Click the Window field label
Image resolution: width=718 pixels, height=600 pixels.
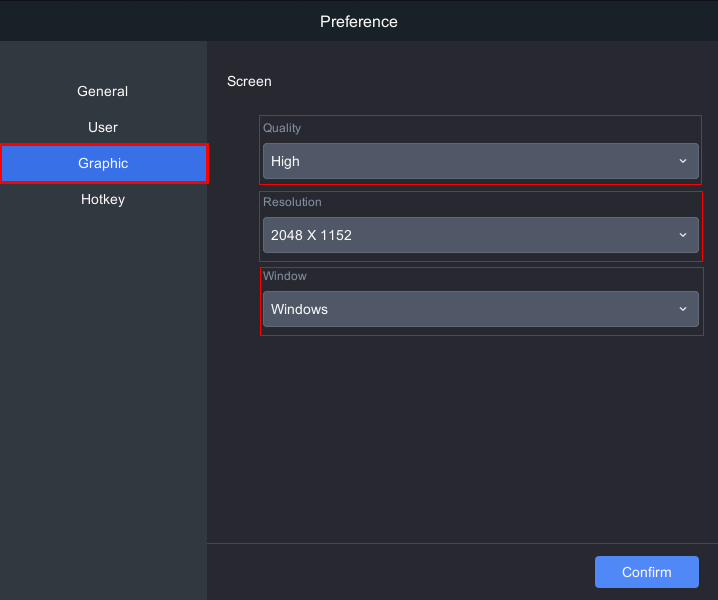(285, 276)
